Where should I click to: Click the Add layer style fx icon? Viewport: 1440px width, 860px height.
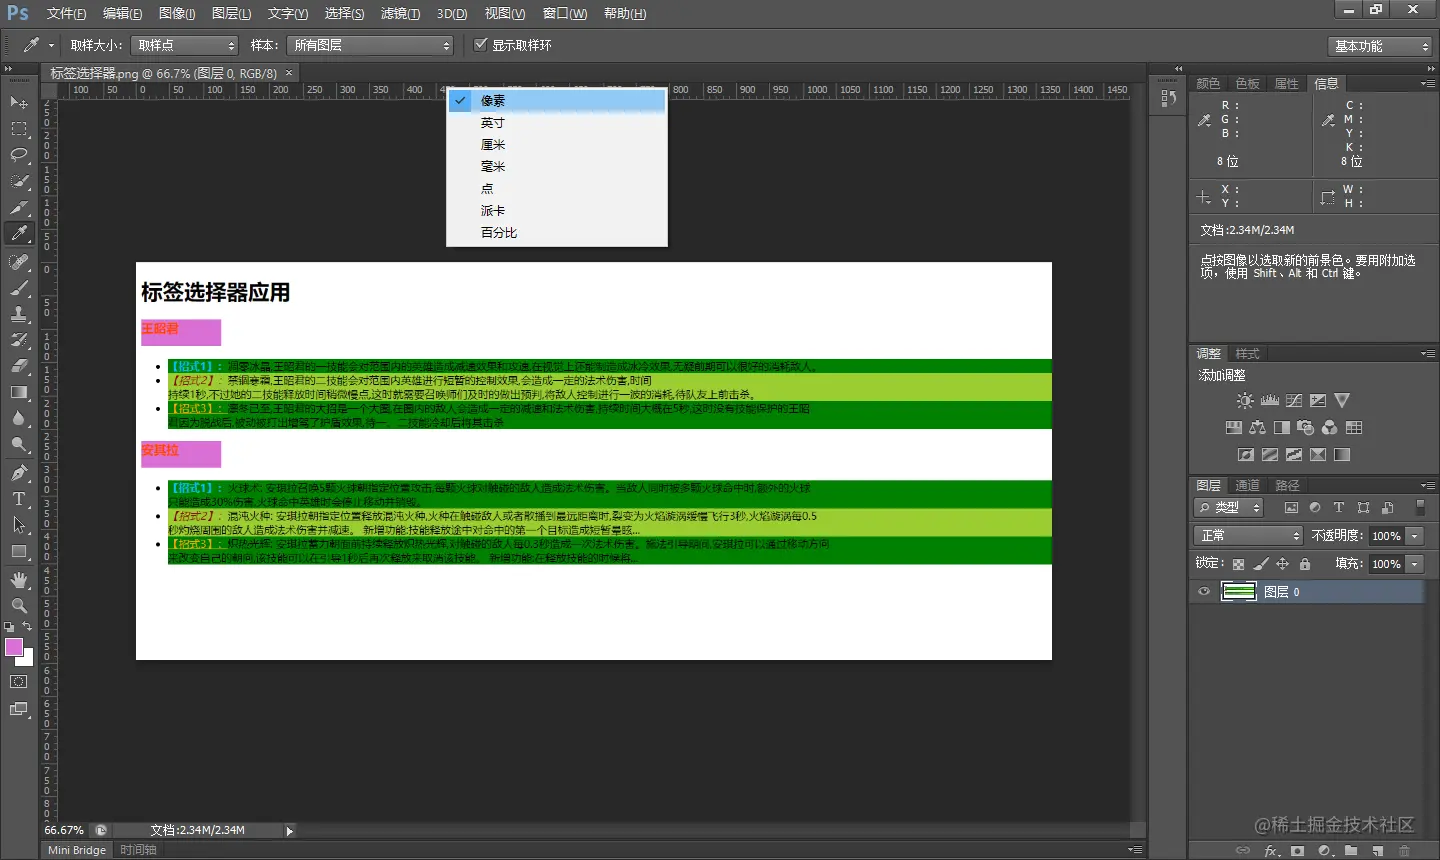(1271, 851)
